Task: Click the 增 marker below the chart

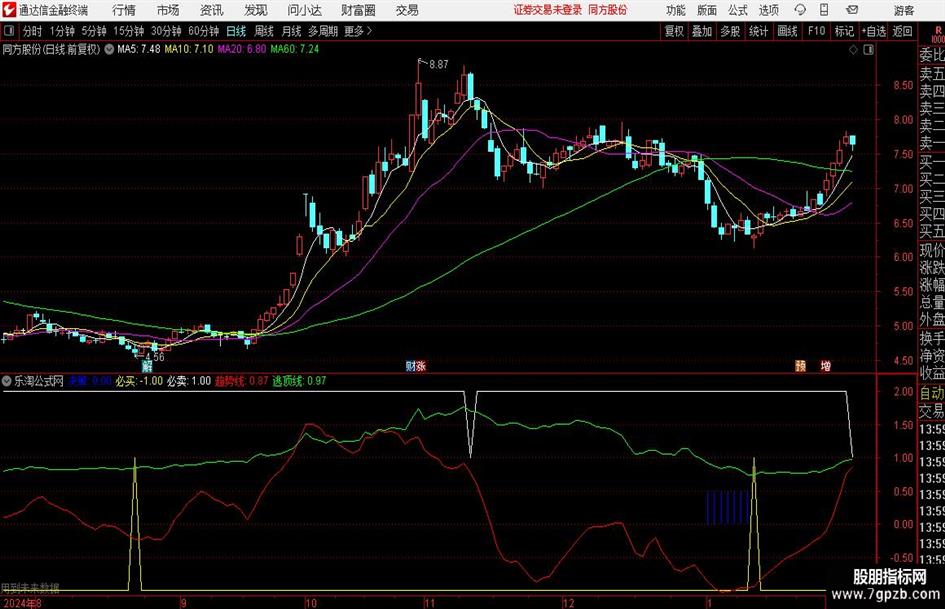Action: coord(826,366)
